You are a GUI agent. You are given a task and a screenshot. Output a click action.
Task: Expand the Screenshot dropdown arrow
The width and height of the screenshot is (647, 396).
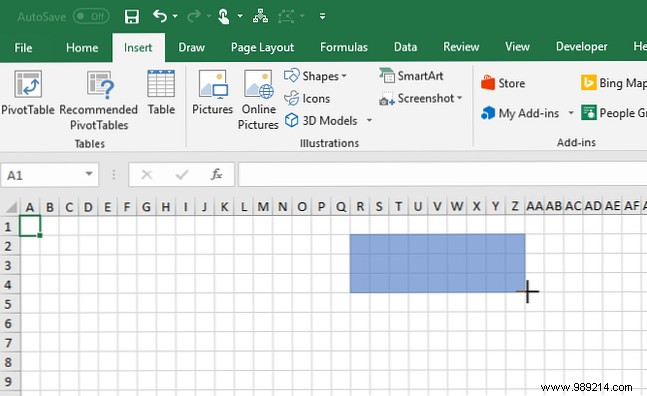pyautogui.click(x=459, y=98)
